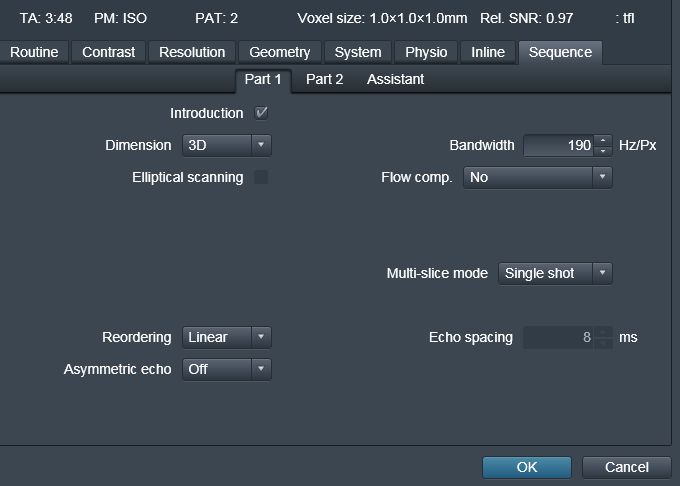Decrease Bandwidth with the down arrow
The image size is (680, 486).
(x=603, y=151)
